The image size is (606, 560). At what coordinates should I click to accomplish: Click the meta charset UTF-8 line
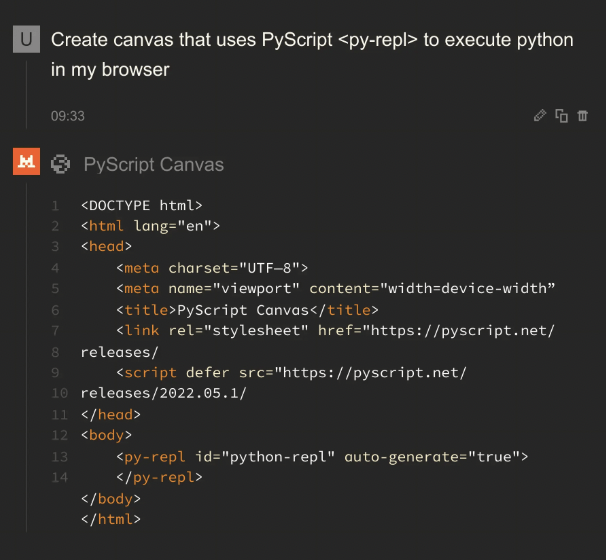212,268
